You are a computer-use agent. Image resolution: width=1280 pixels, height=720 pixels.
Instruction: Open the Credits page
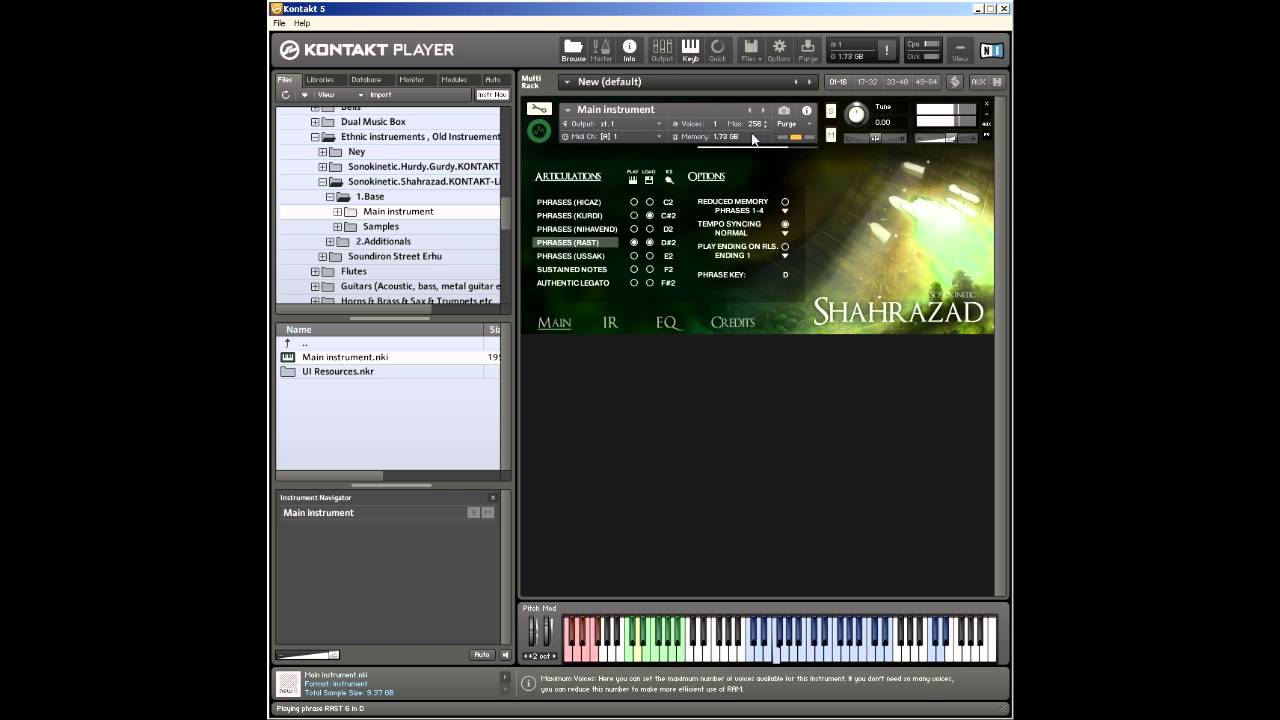[x=732, y=322]
